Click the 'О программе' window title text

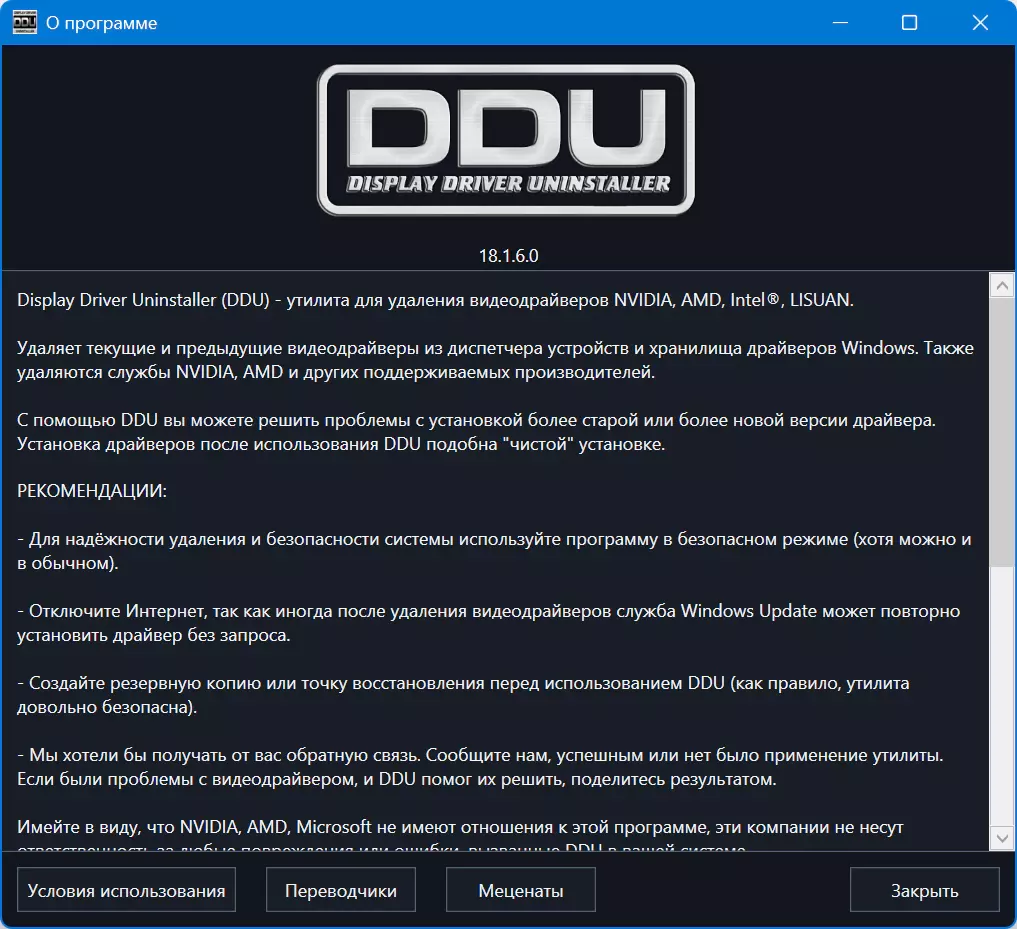[101, 23]
